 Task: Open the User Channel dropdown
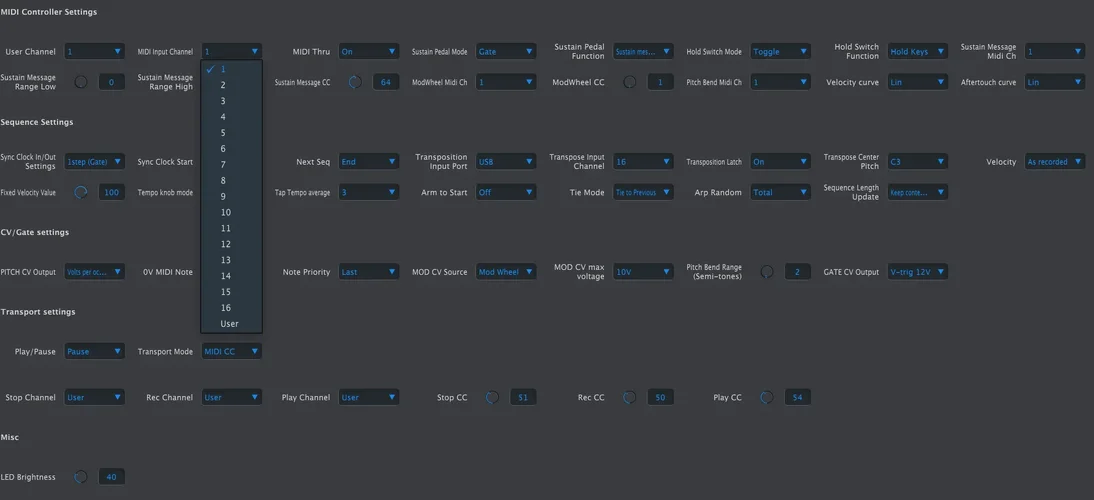95,52
